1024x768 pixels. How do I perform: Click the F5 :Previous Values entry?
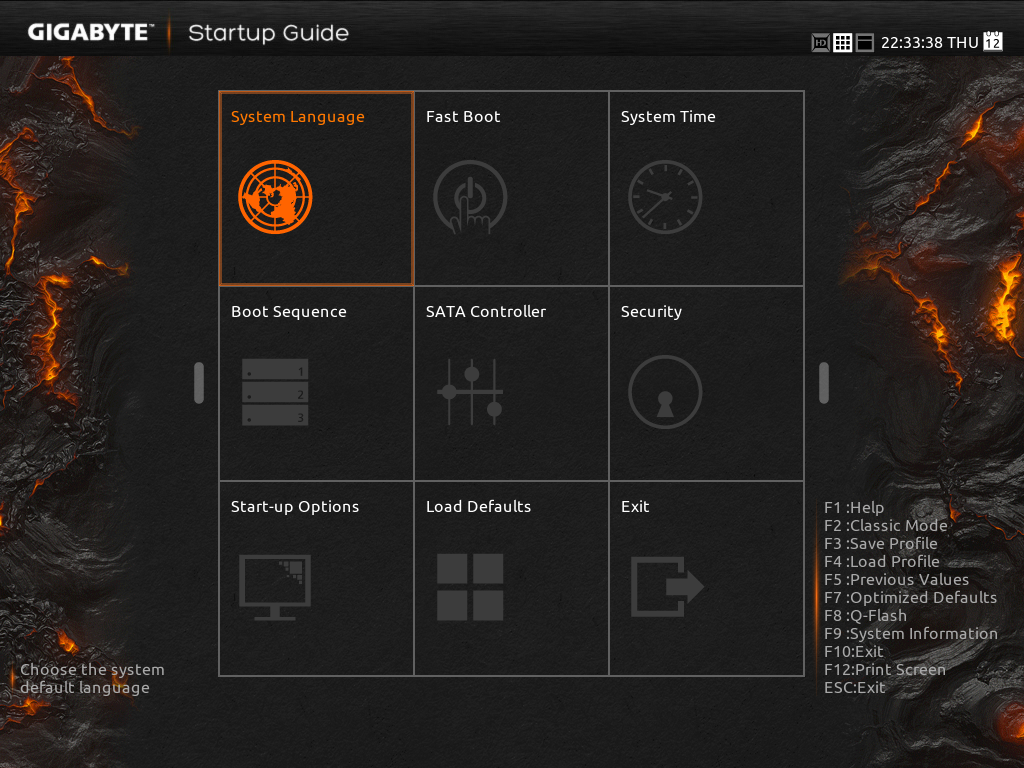(896, 579)
